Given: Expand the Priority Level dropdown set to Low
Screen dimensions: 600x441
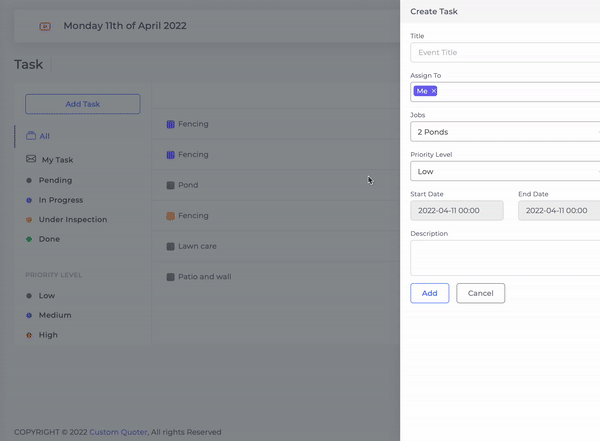Looking at the screenshot, I should tap(505, 171).
